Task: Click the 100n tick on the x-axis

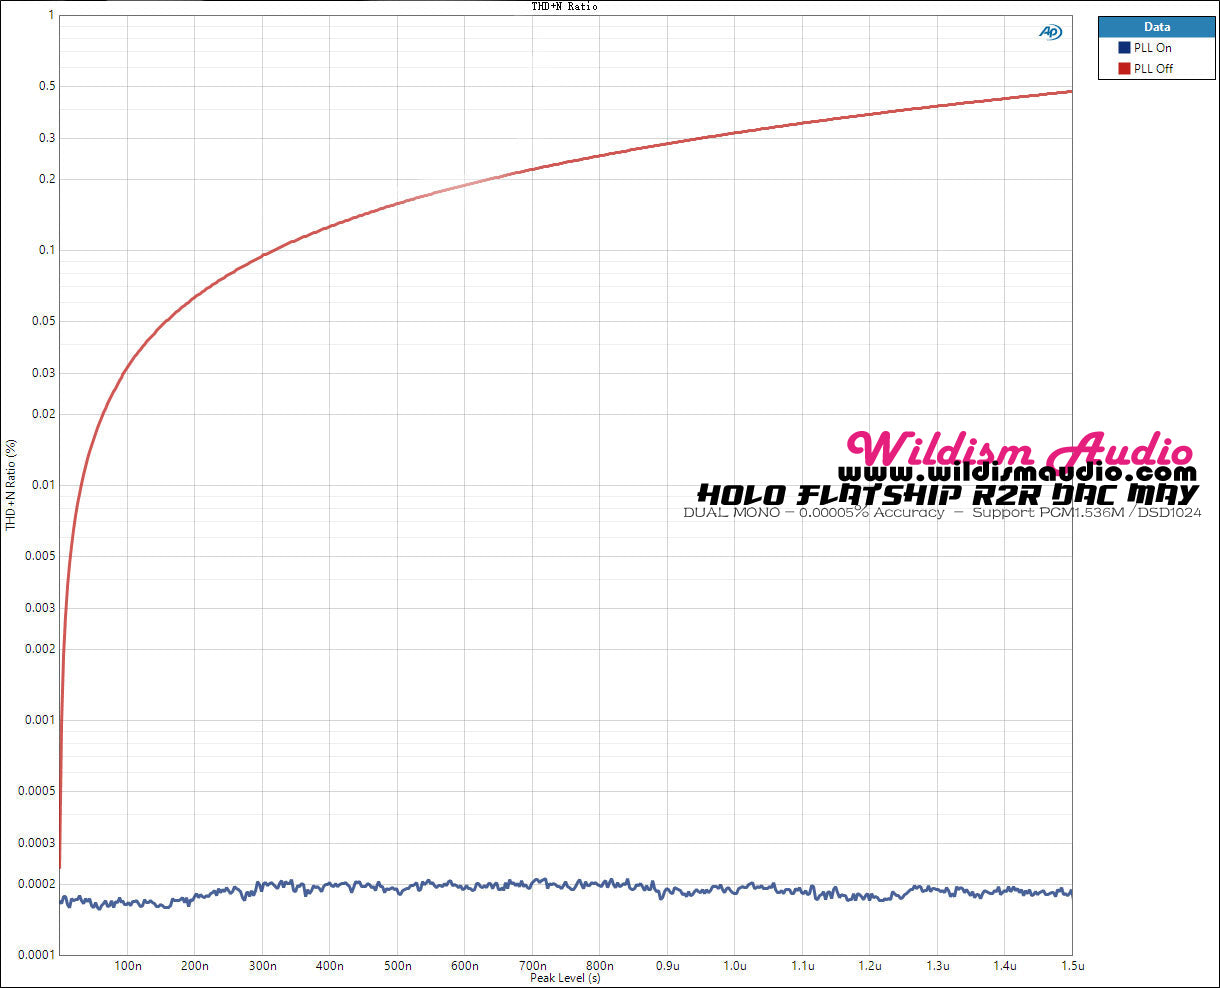Action: click(x=127, y=966)
